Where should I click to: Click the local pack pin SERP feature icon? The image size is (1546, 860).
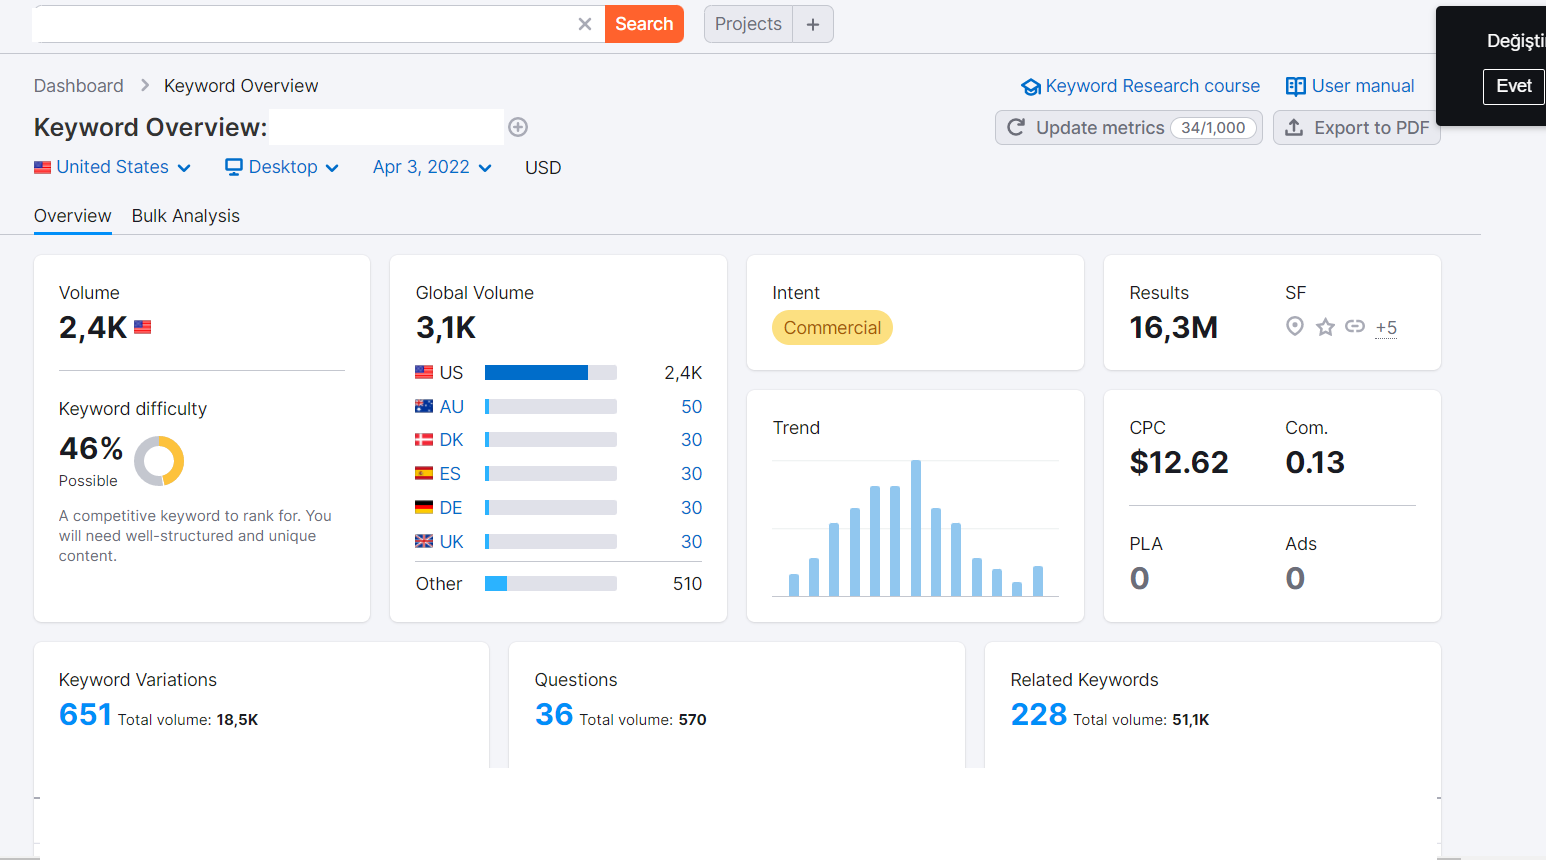(1295, 326)
